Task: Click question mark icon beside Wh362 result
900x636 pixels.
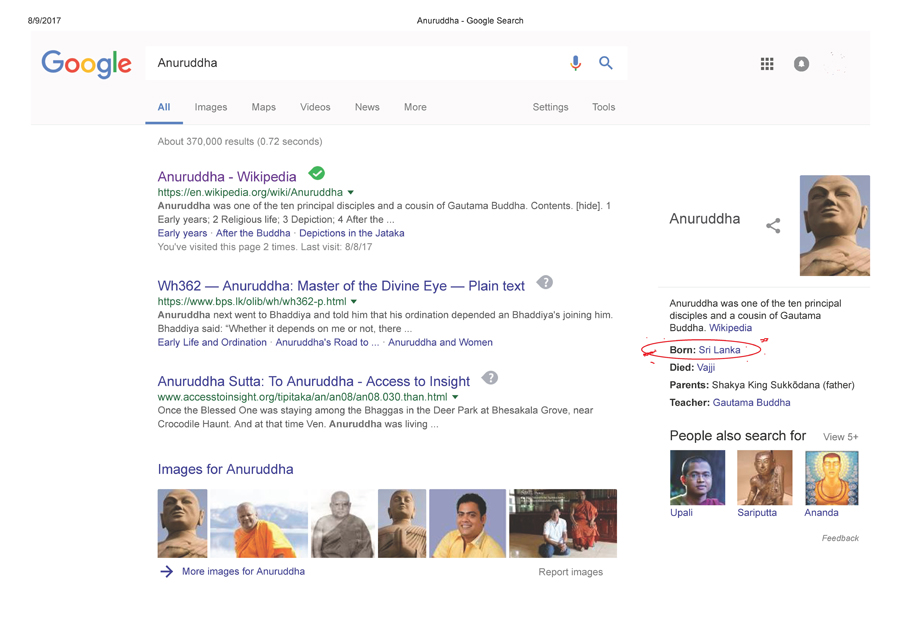Action: 545,282
